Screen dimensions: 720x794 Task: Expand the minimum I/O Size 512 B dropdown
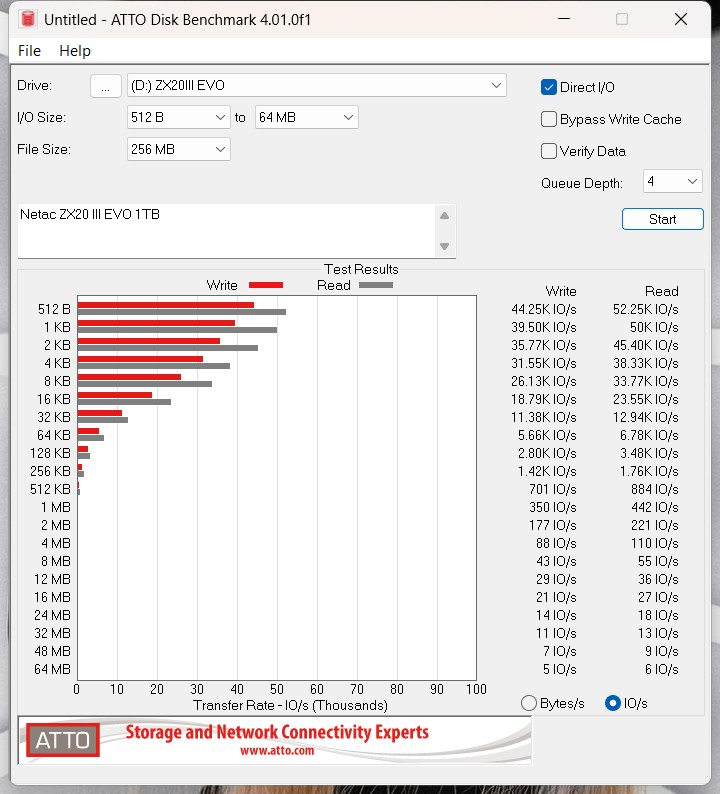click(179, 117)
